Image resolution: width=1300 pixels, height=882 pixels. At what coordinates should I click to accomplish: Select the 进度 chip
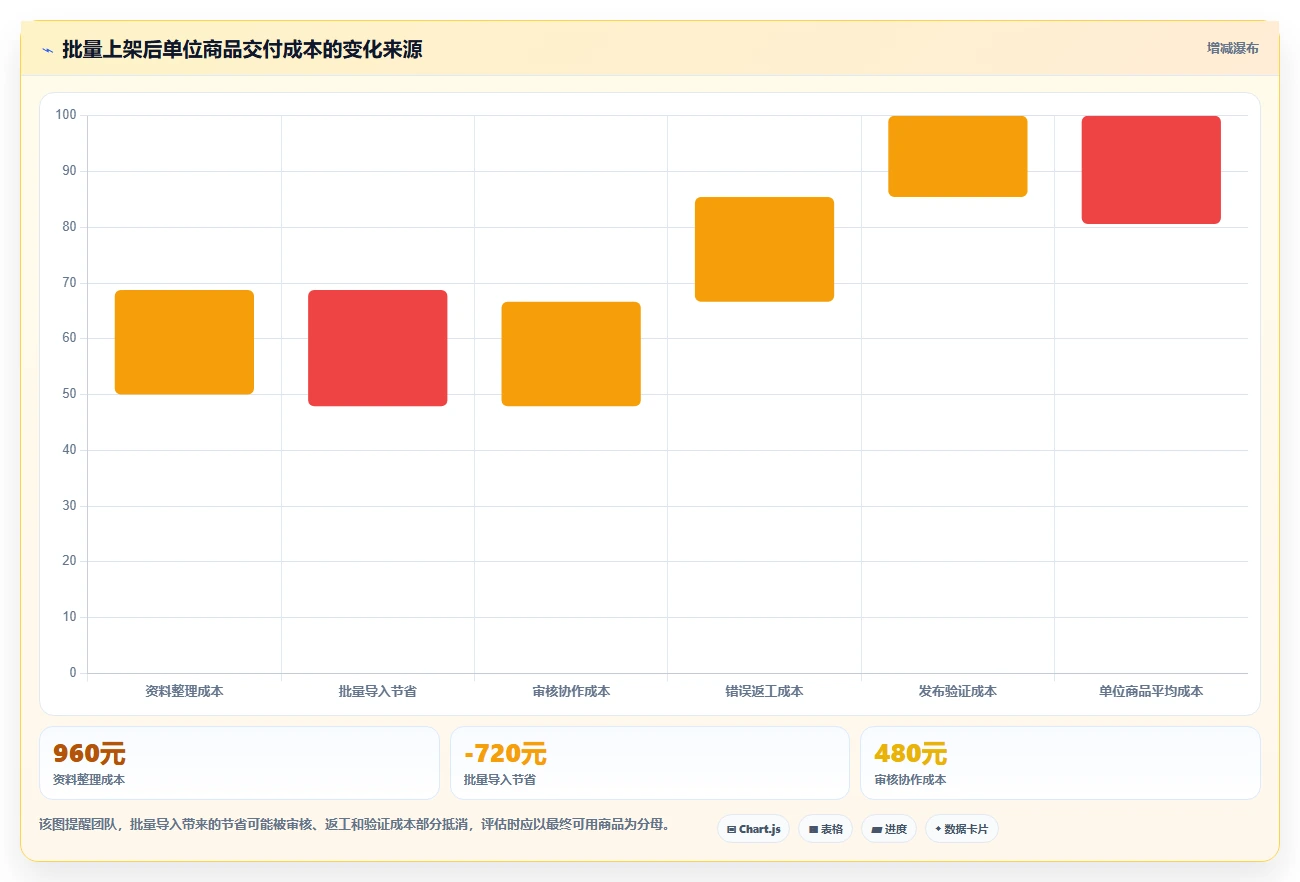[889, 829]
